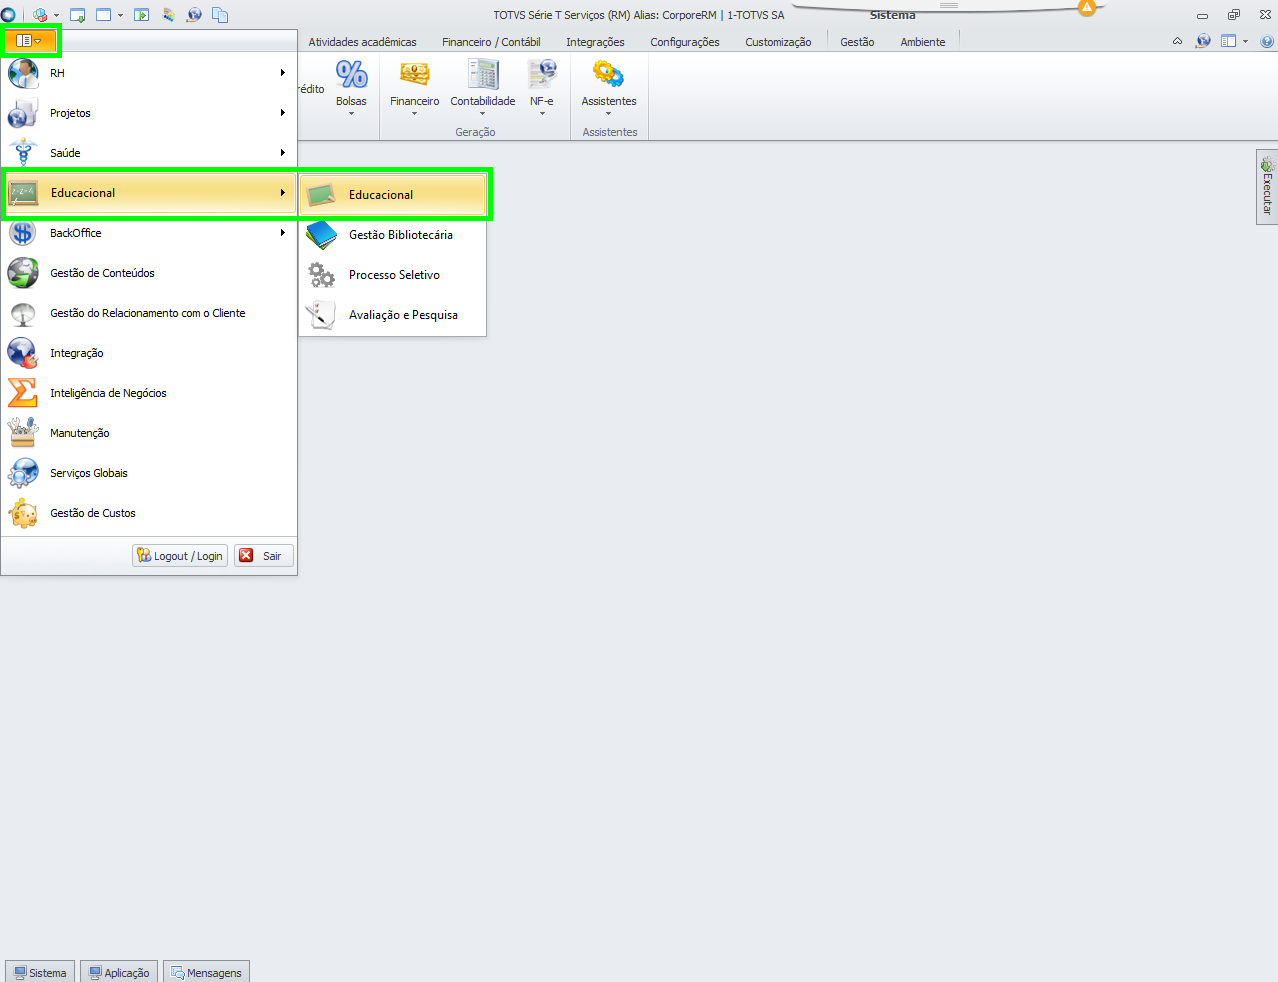
Task: Open the orange application menu button
Action: click(30, 41)
